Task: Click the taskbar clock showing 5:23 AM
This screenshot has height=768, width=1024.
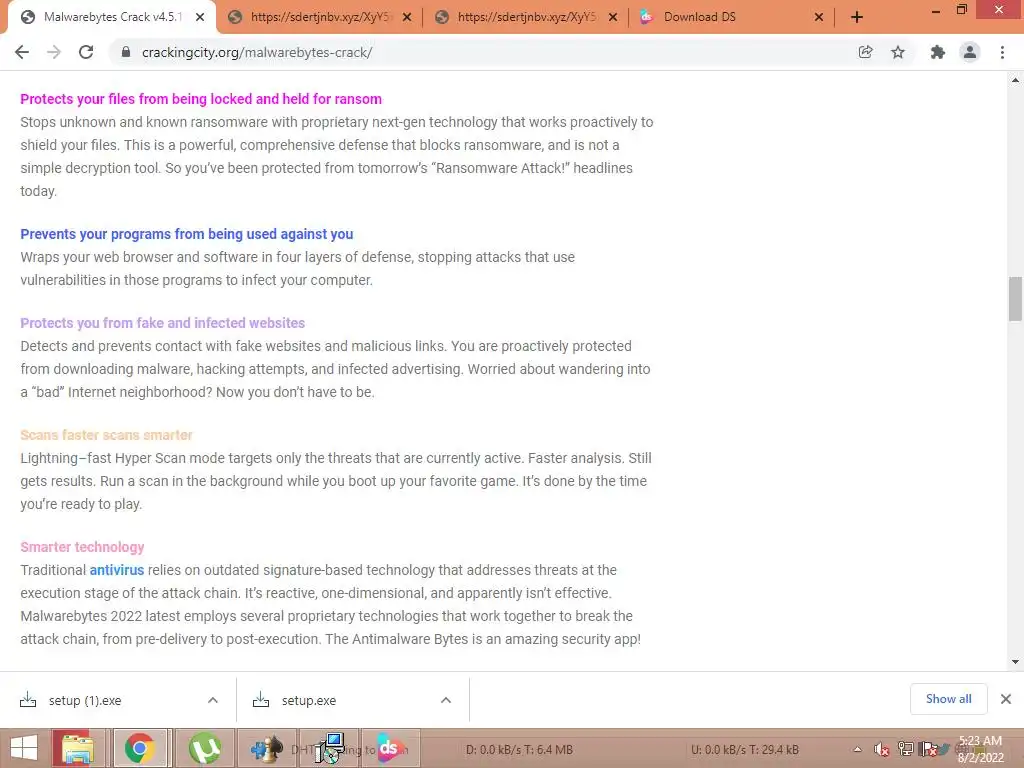Action: (x=980, y=749)
